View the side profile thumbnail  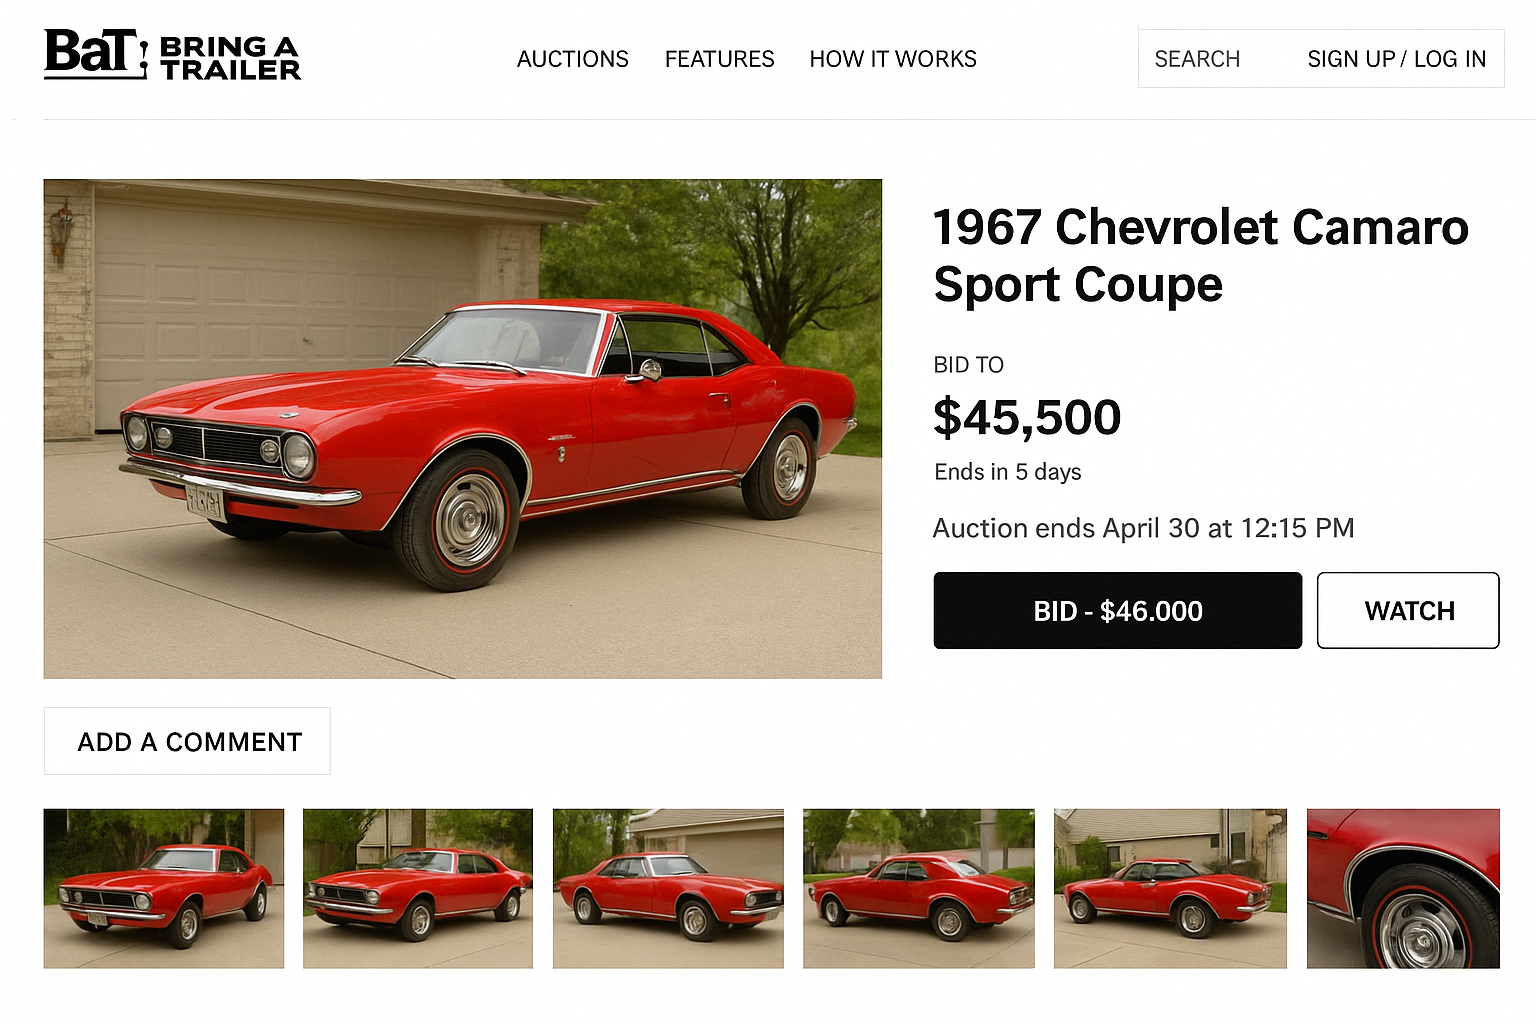[x=668, y=888]
